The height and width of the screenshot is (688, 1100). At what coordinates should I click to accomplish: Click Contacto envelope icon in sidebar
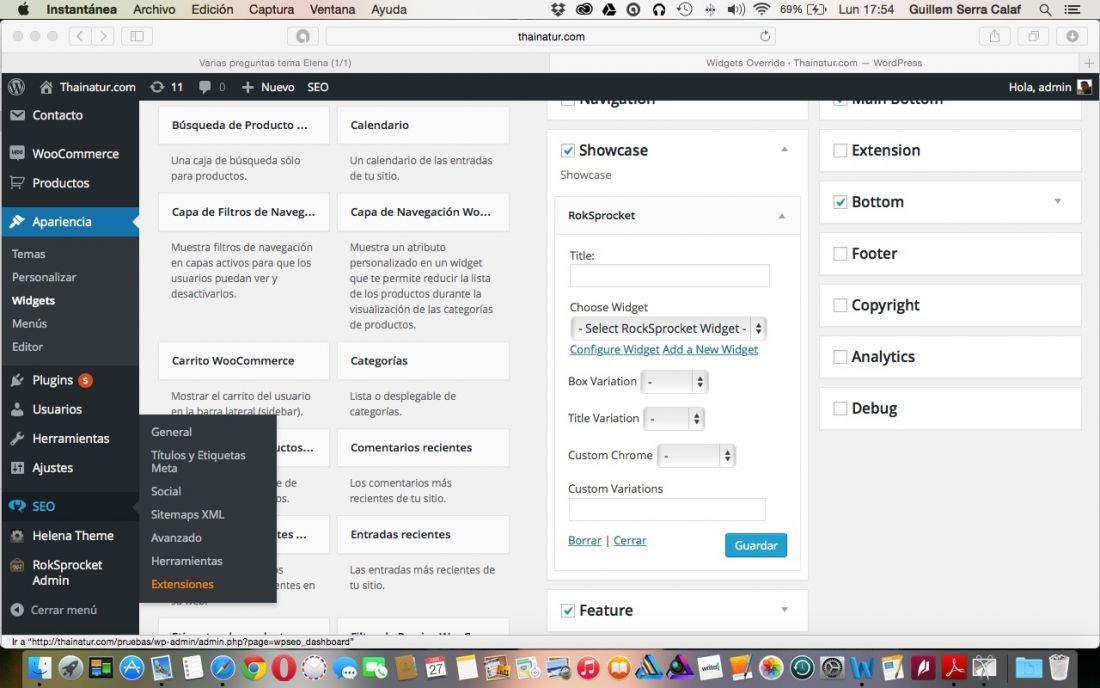click(18, 115)
